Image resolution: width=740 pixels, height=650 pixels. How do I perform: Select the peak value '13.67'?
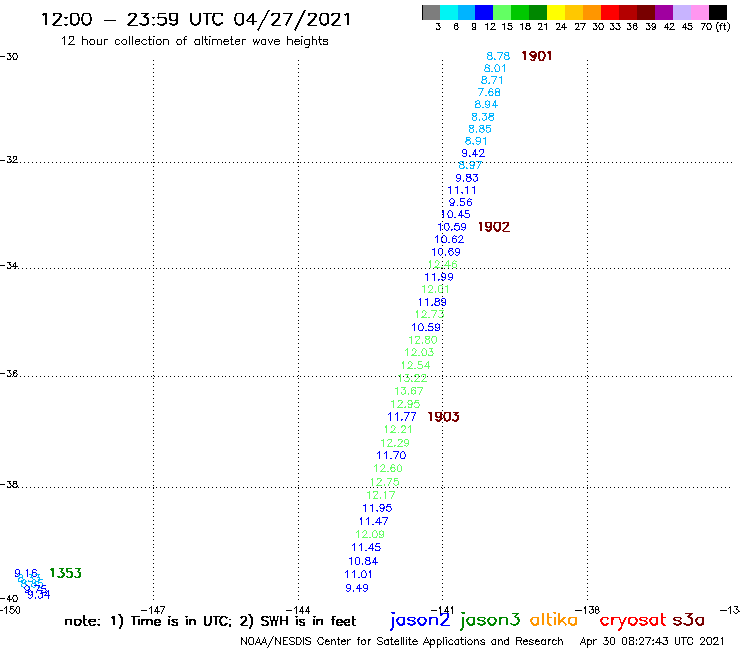point(409,391)
